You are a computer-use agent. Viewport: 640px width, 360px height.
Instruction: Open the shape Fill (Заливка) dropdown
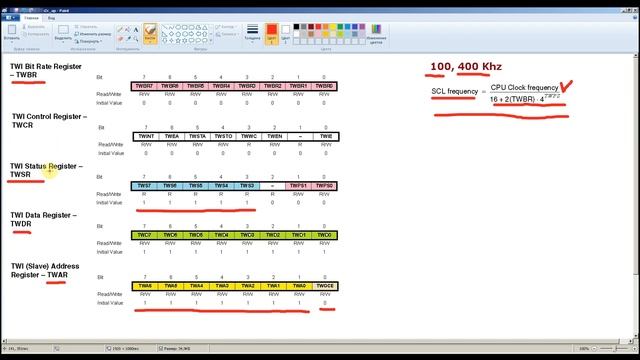(227, 34)
